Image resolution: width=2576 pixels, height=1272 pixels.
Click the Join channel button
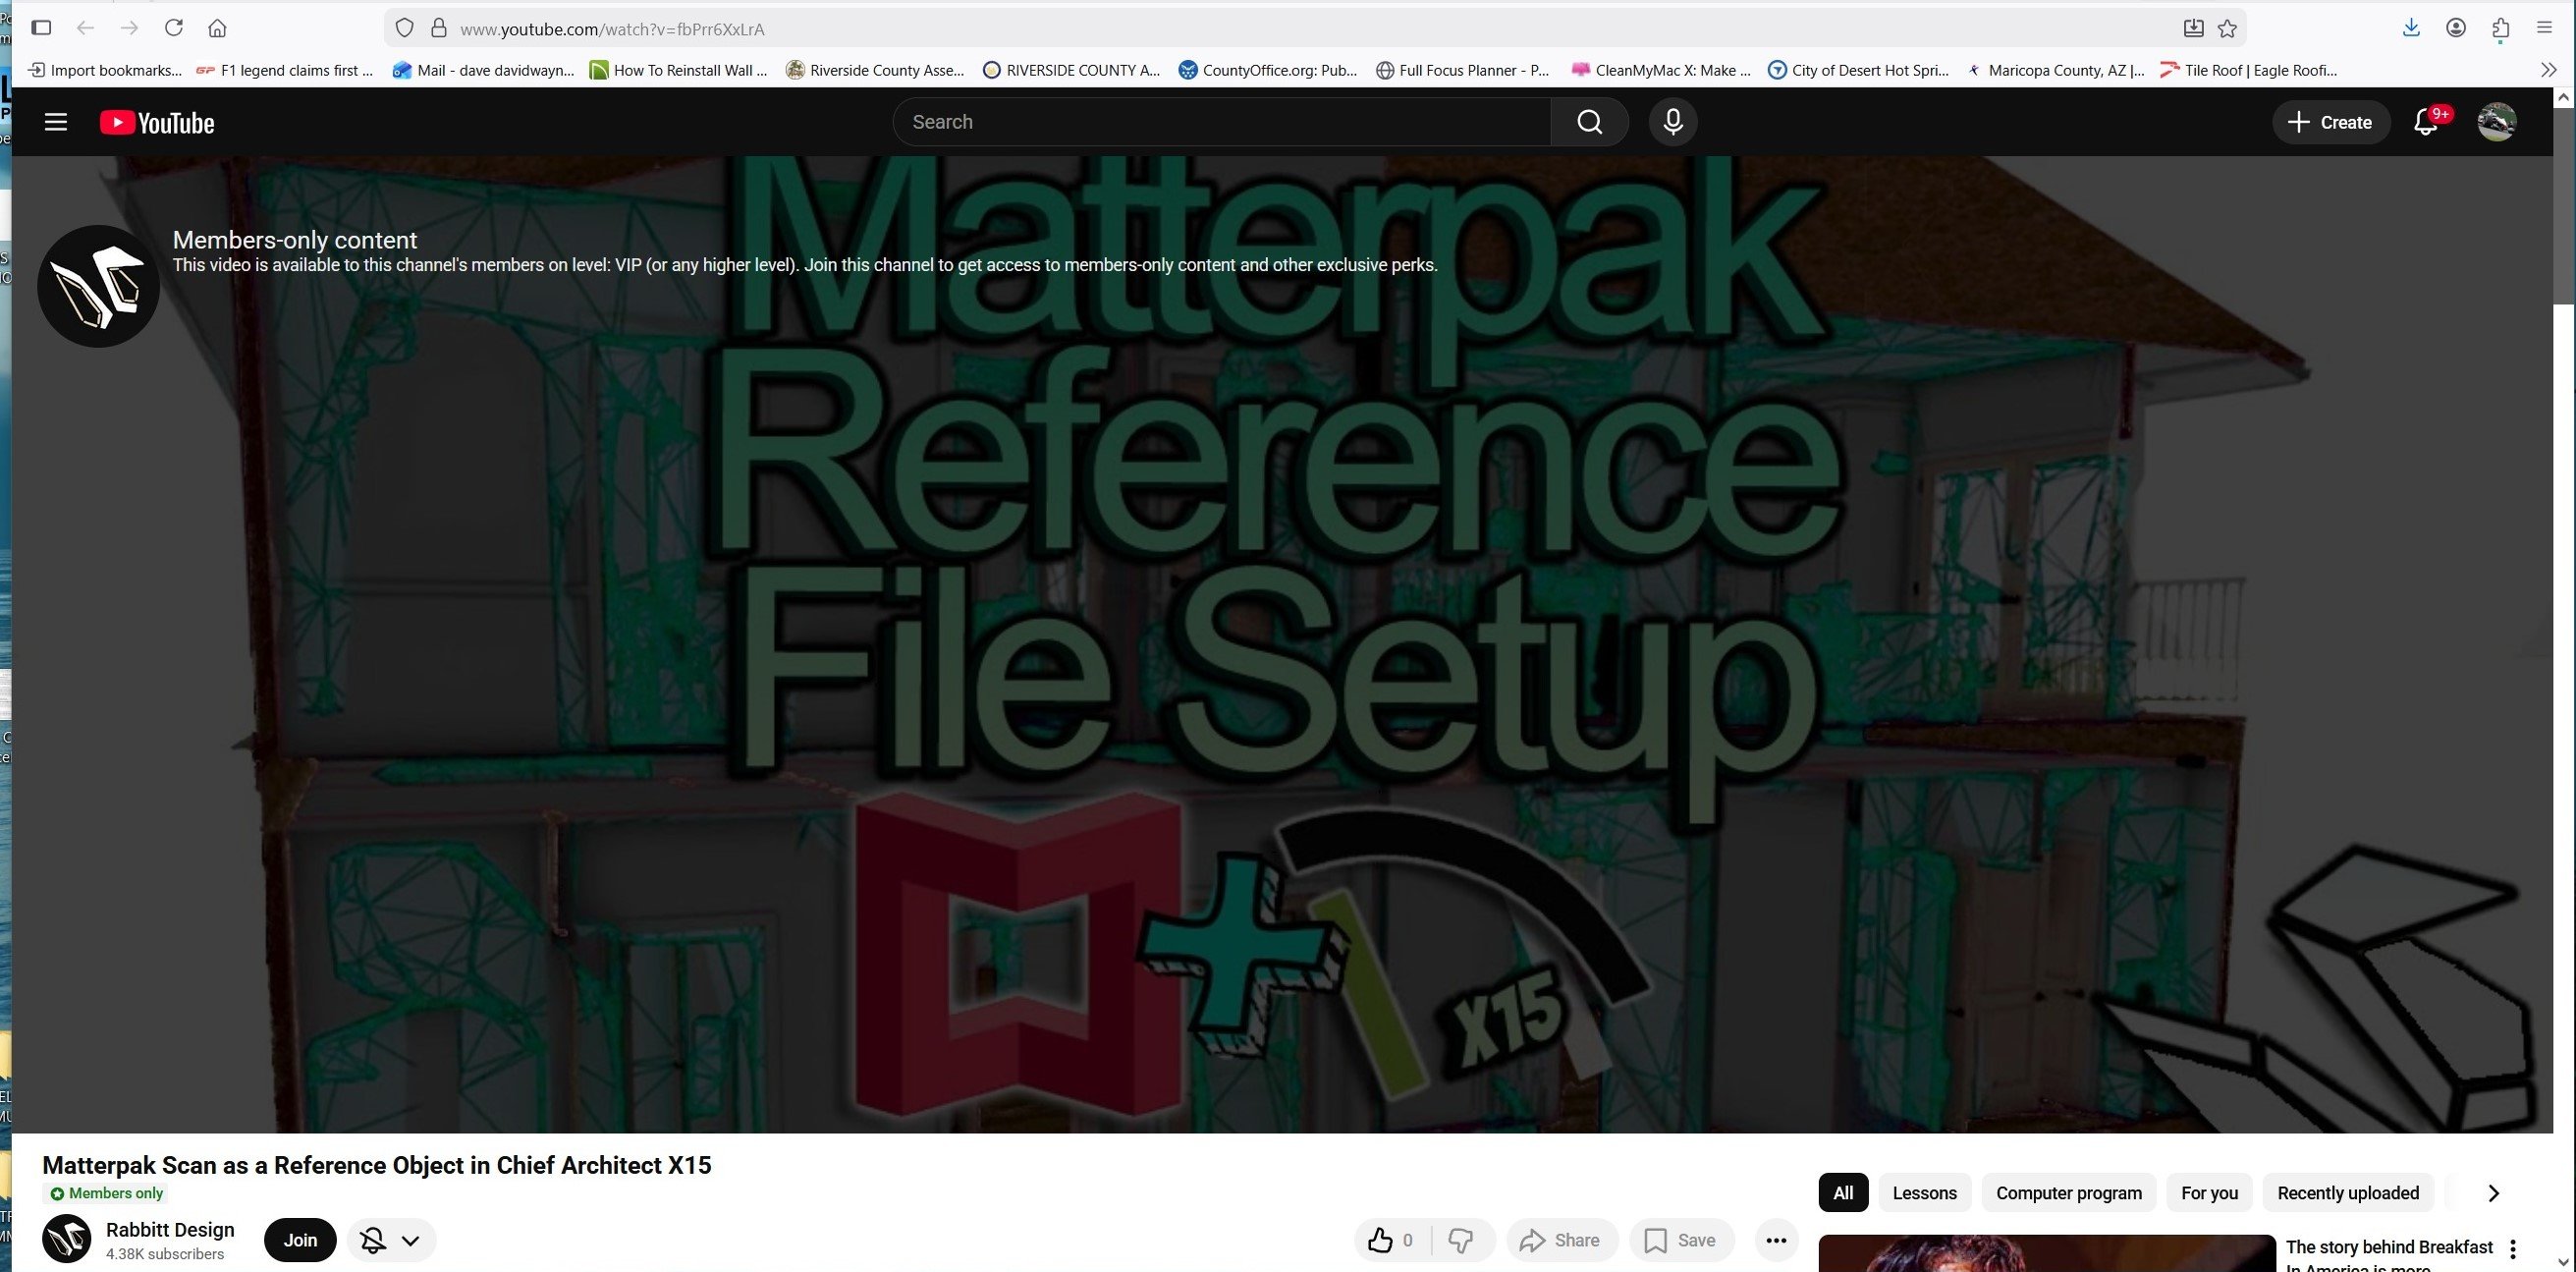300,1240
